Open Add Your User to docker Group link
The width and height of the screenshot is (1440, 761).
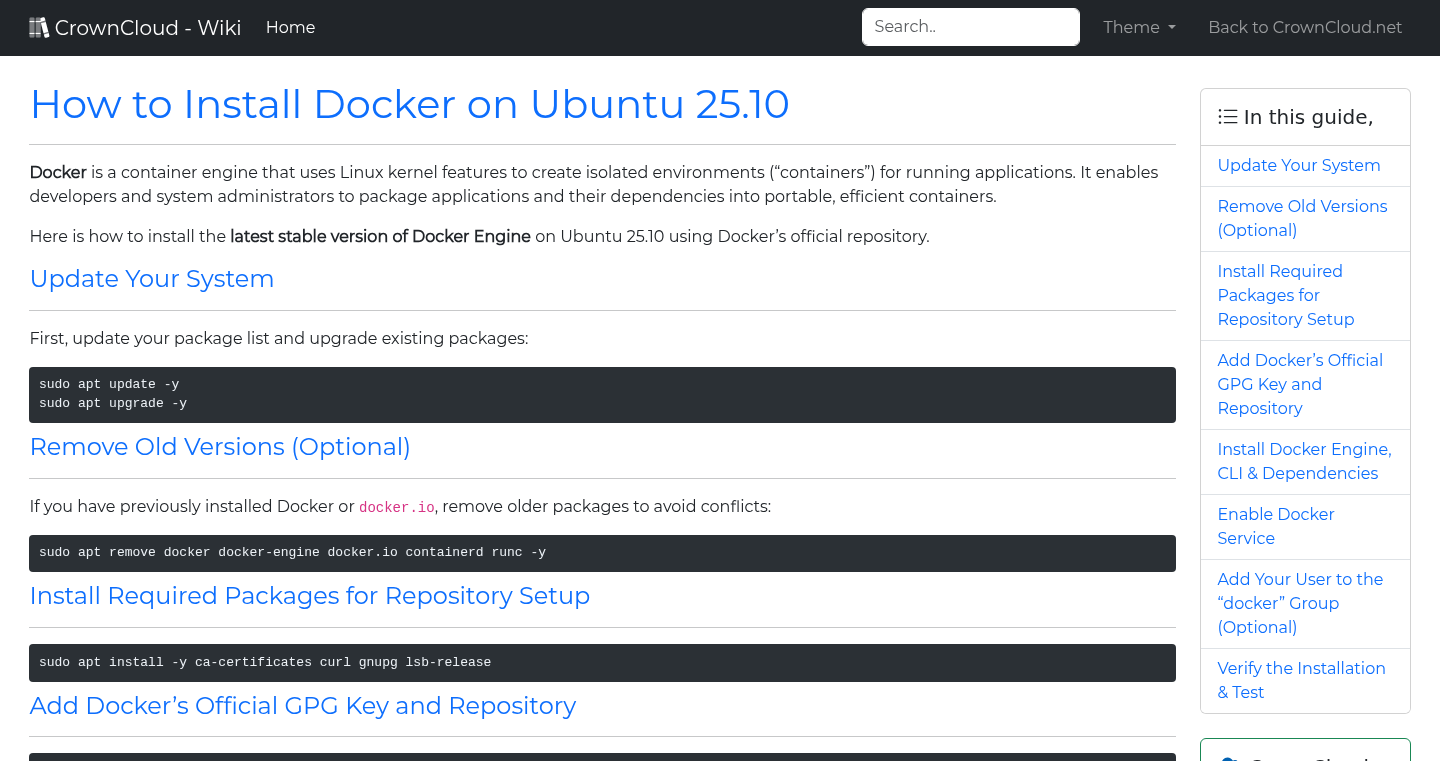1299,603
